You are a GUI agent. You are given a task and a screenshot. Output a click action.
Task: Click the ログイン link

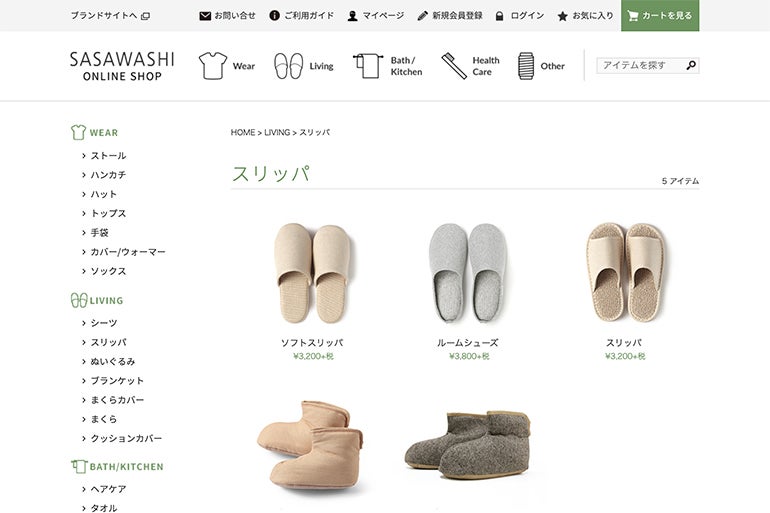(x=527, y=16)
